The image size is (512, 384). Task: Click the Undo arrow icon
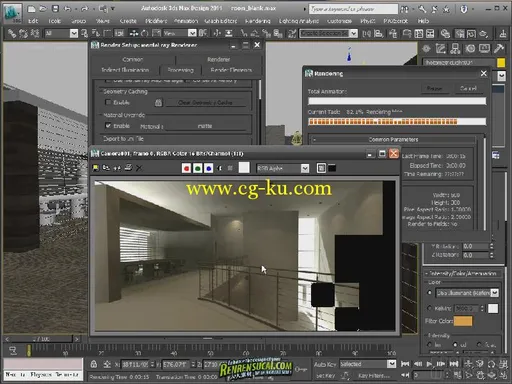click(68, 9)
